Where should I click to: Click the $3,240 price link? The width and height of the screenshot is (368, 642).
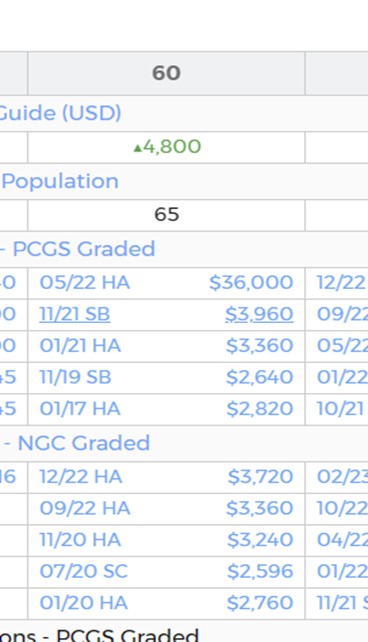coord(260,540)
